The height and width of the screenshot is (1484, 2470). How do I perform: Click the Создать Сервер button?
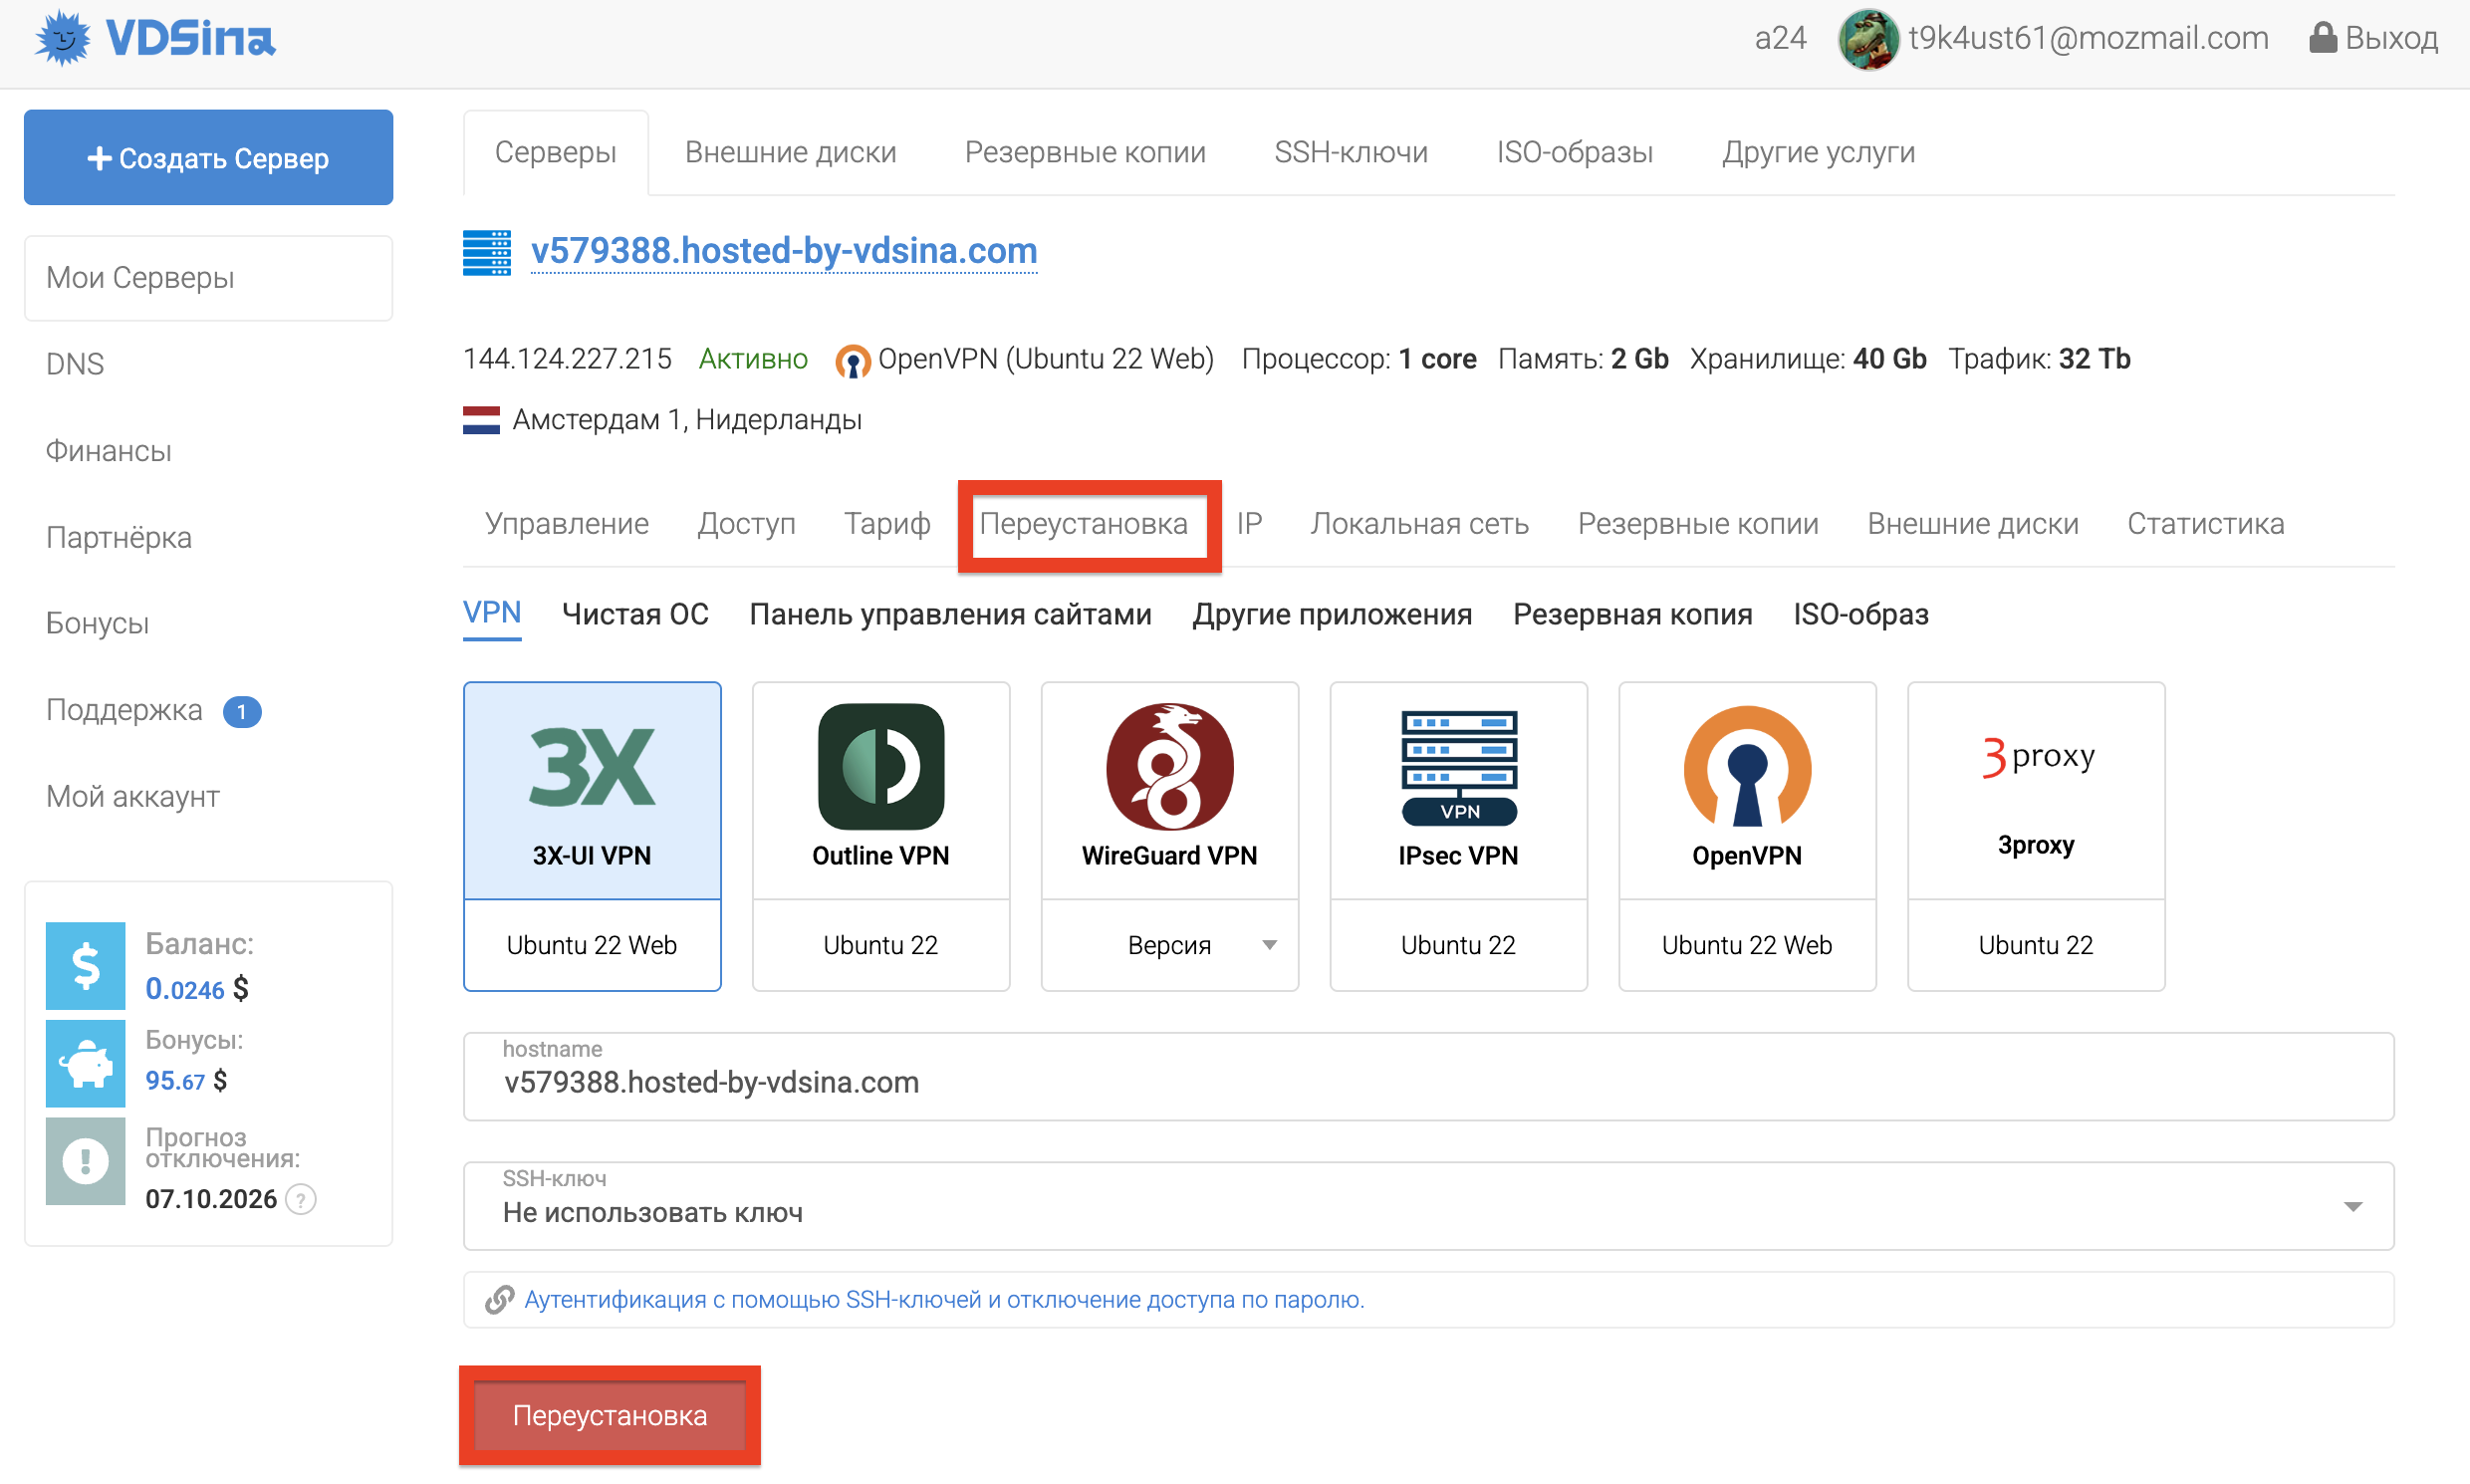(208, 158)
